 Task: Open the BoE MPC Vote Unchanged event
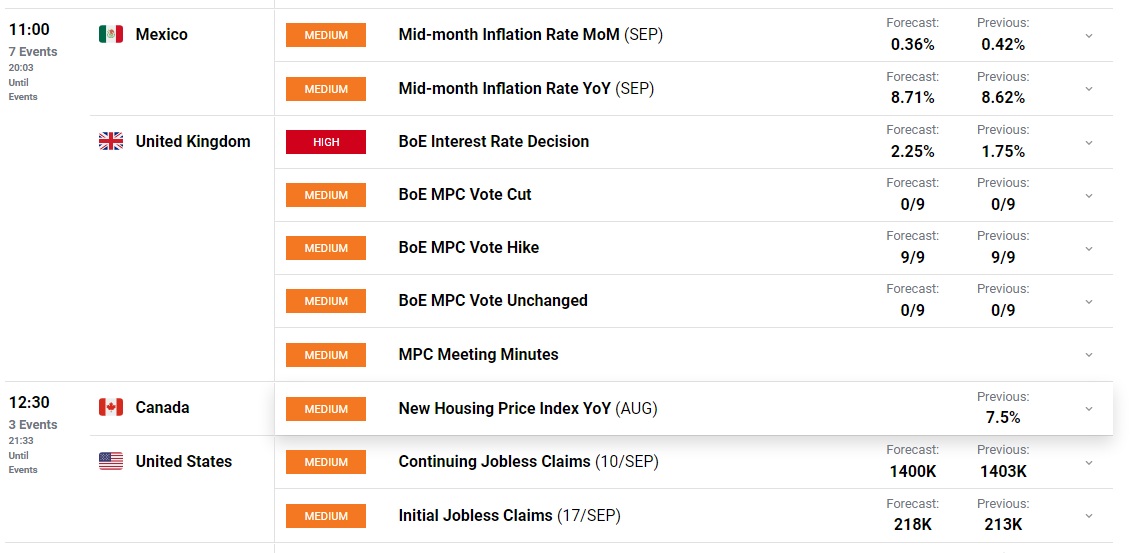tap(492, 301)
